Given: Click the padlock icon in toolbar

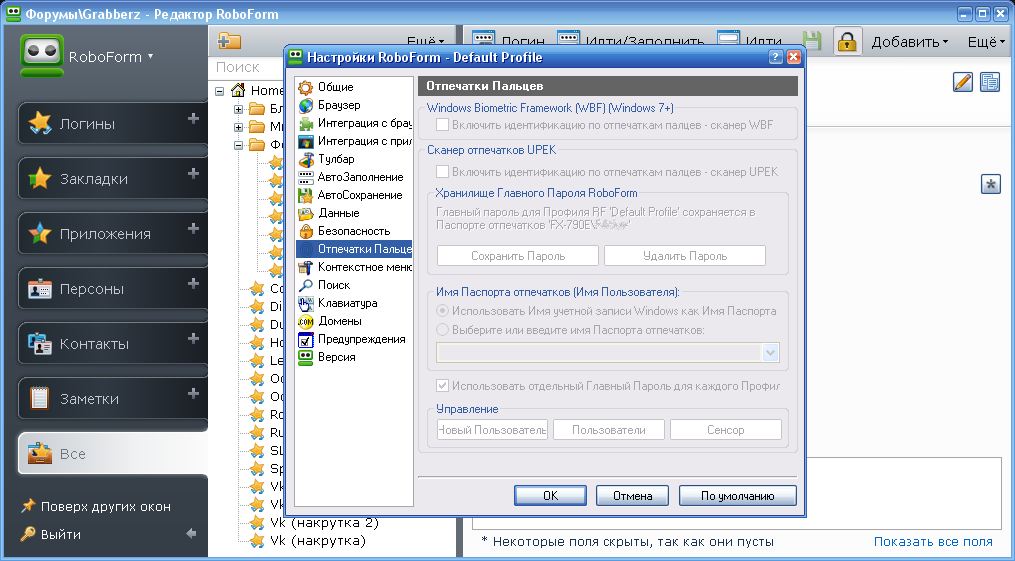Looking at the screenshot, I should [x=847, y=41].
